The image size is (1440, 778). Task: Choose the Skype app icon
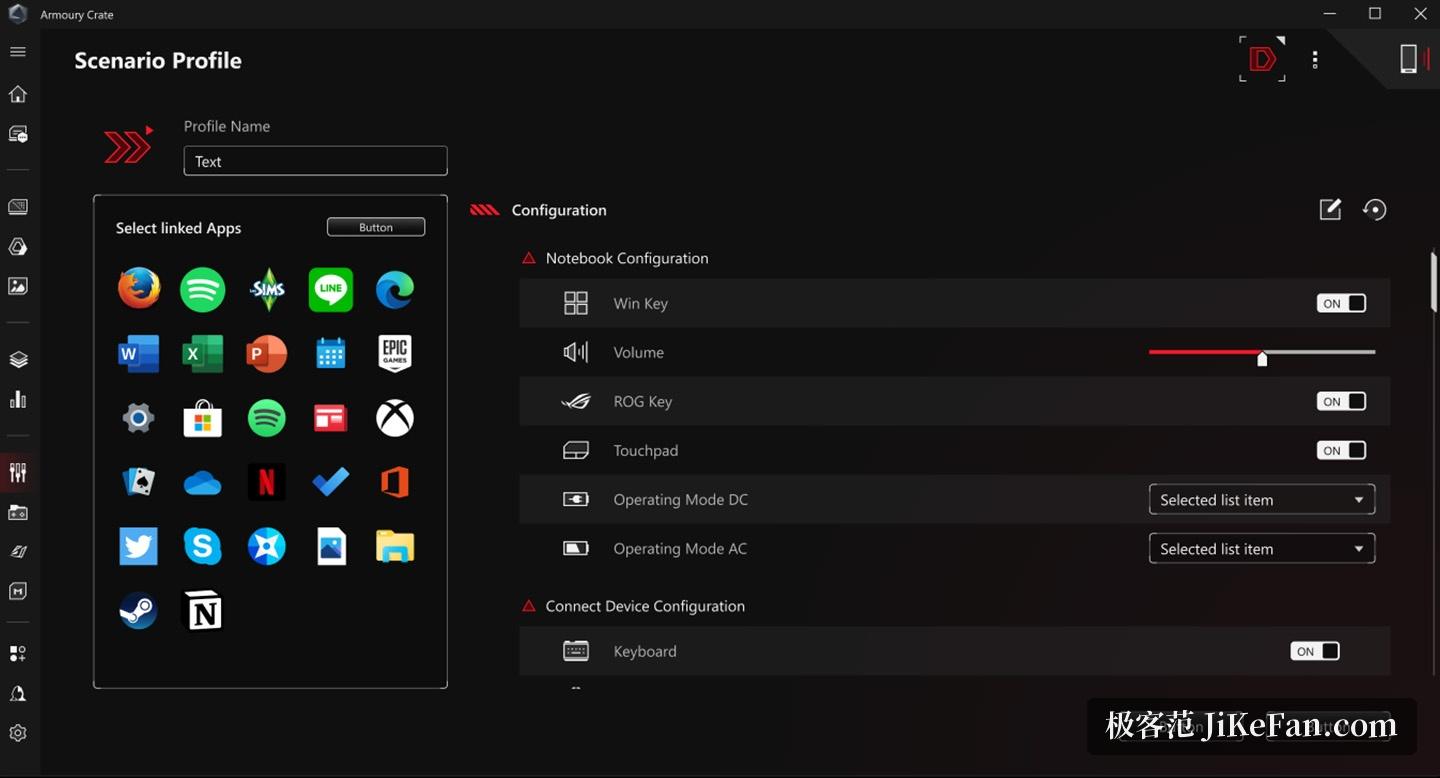(x=202, y=547)
